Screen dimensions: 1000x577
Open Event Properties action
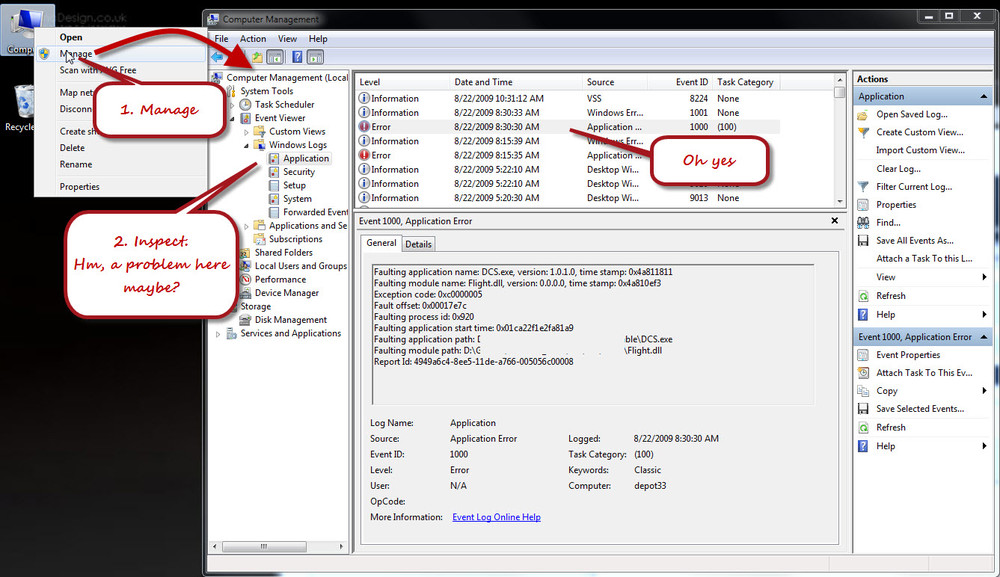pyautogui.click(x=908, y=354)
